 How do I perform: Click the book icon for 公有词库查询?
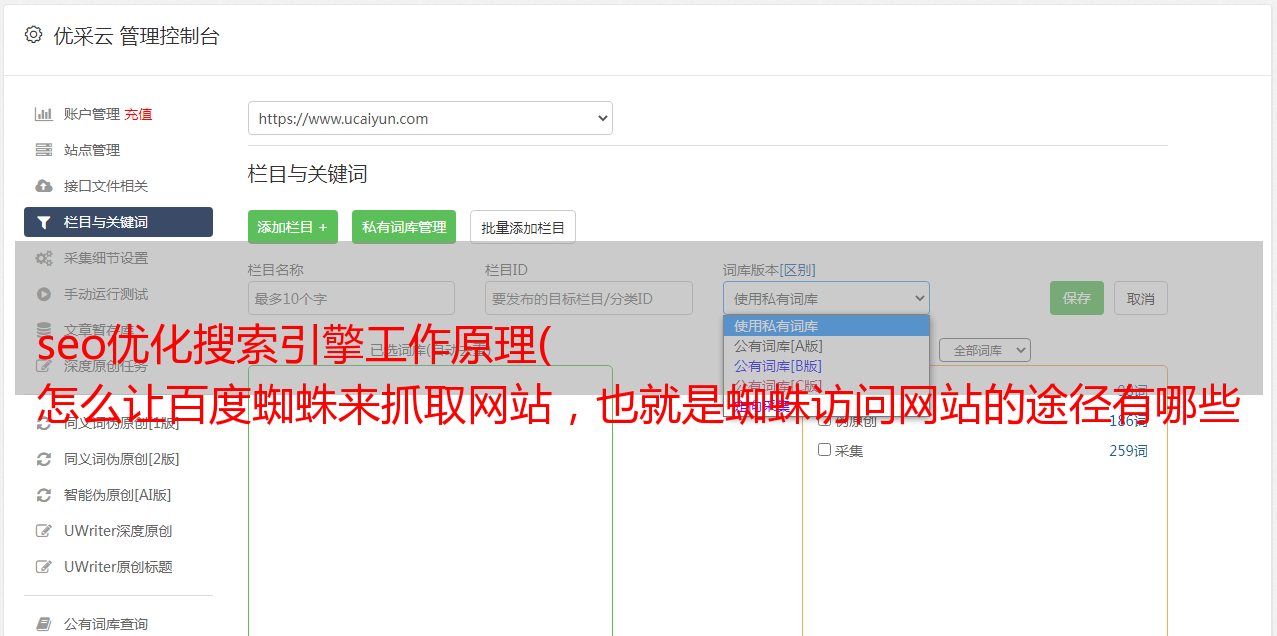pos(44,624)
